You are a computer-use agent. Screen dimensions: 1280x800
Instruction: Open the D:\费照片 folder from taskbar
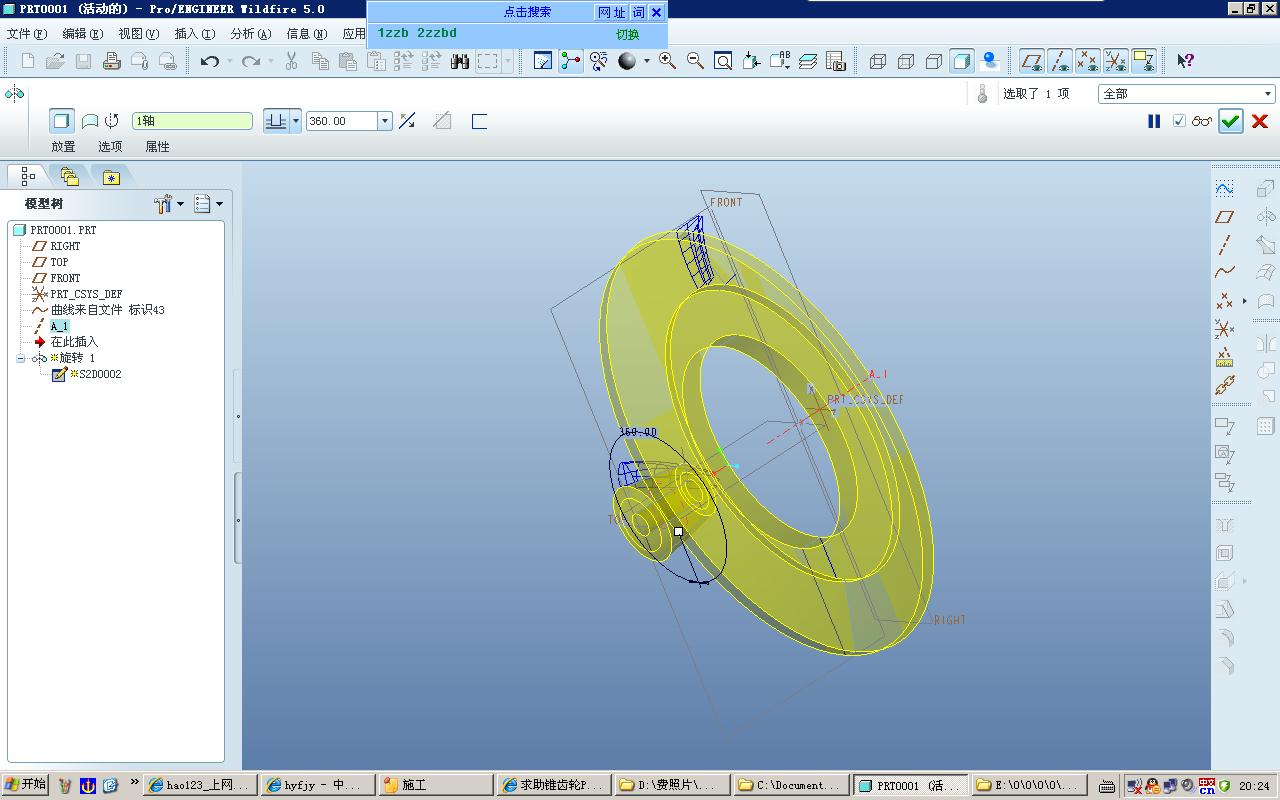(673, 785)
